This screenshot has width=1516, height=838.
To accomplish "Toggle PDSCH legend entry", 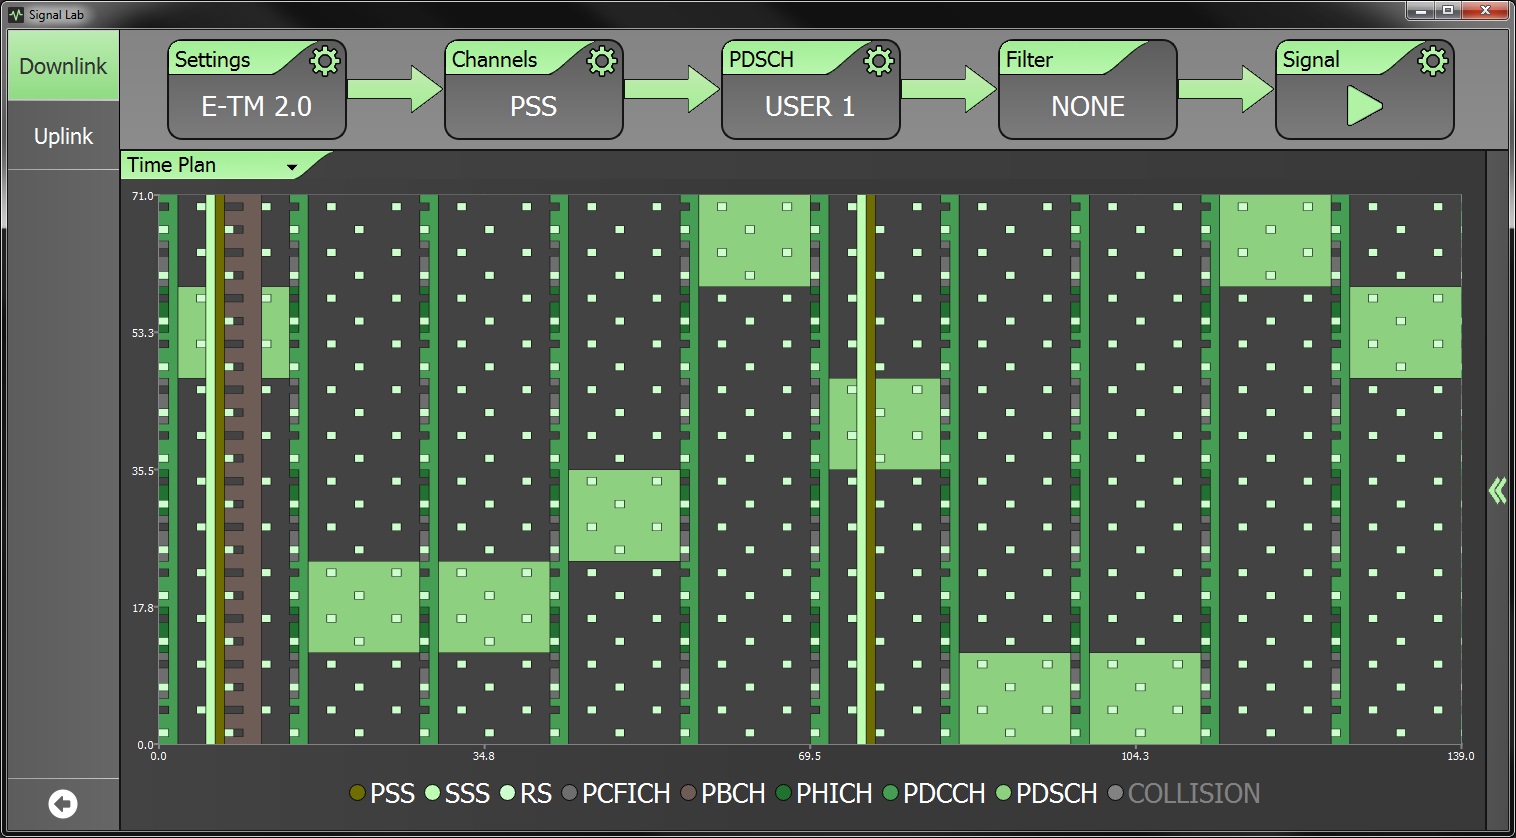I will click(x=1046, y=794).
